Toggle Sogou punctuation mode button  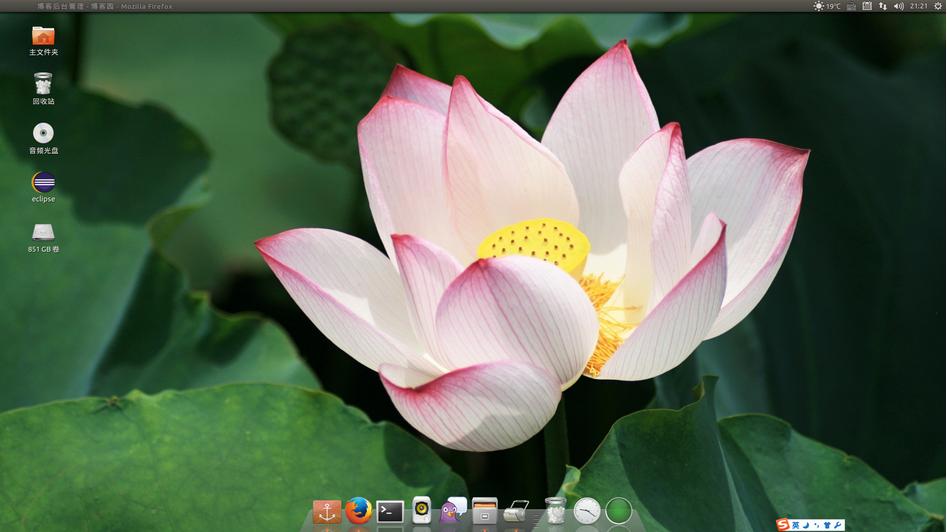click(x=816, y=525)
